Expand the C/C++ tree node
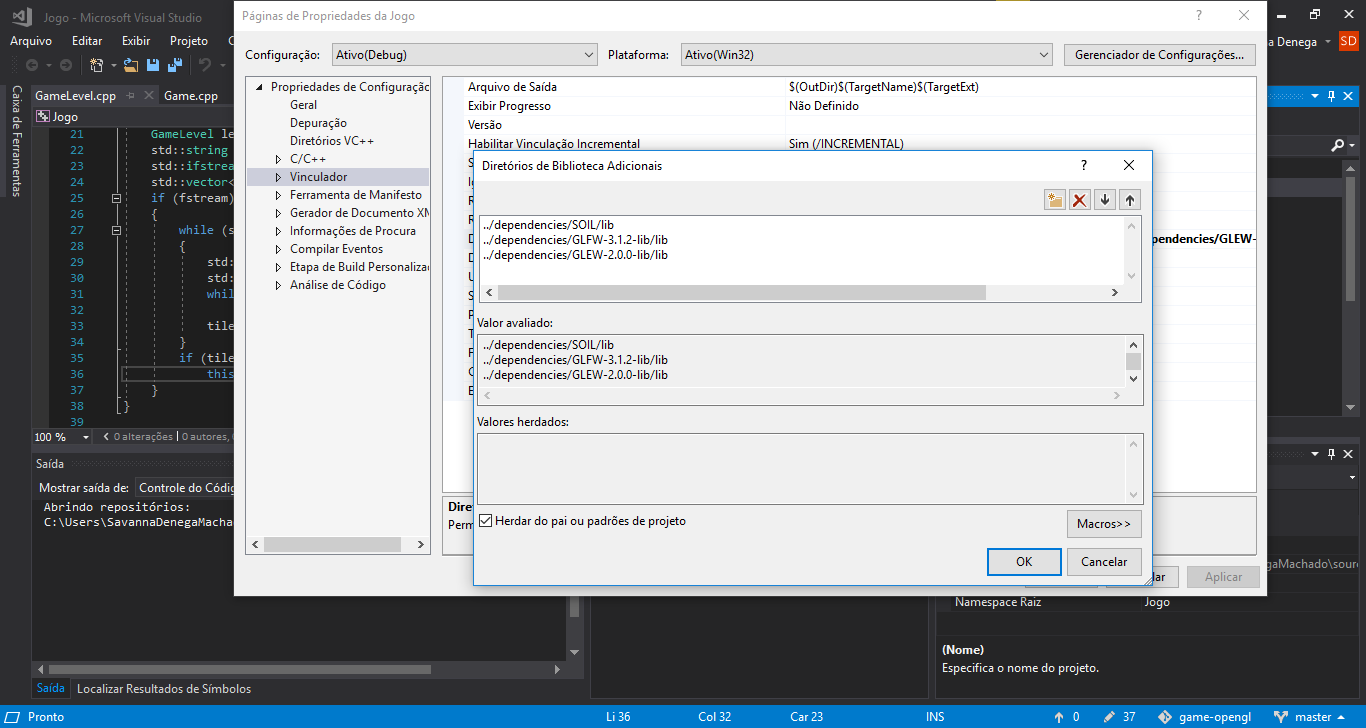Screen dimensions: 1366x728 [279, 159]
